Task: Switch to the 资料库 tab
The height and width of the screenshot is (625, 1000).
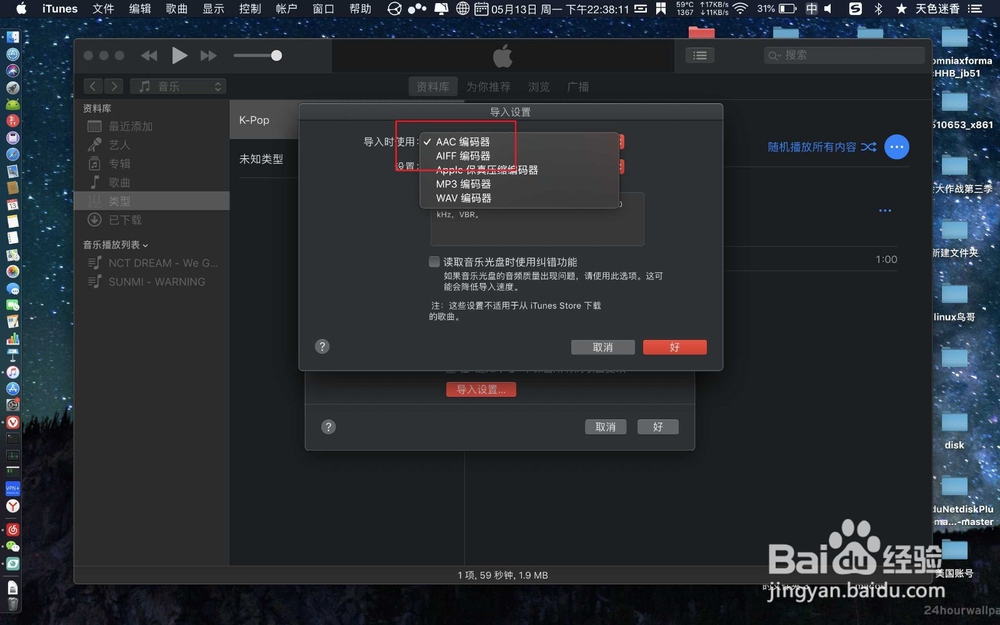Action: (432, 87)
